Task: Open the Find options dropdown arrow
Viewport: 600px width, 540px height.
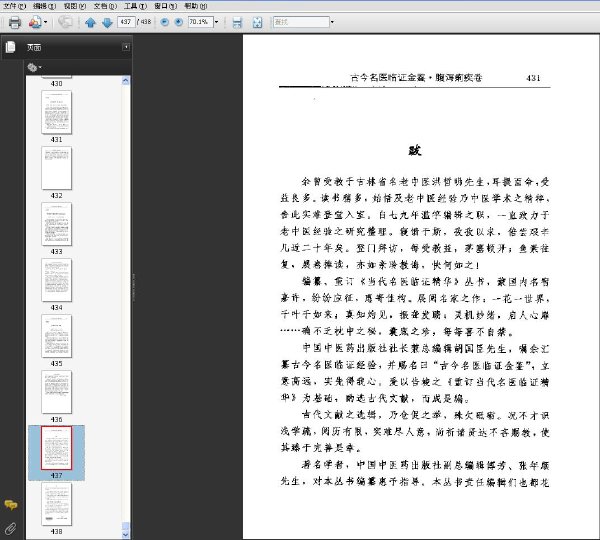Action: [x=332, y=22]
